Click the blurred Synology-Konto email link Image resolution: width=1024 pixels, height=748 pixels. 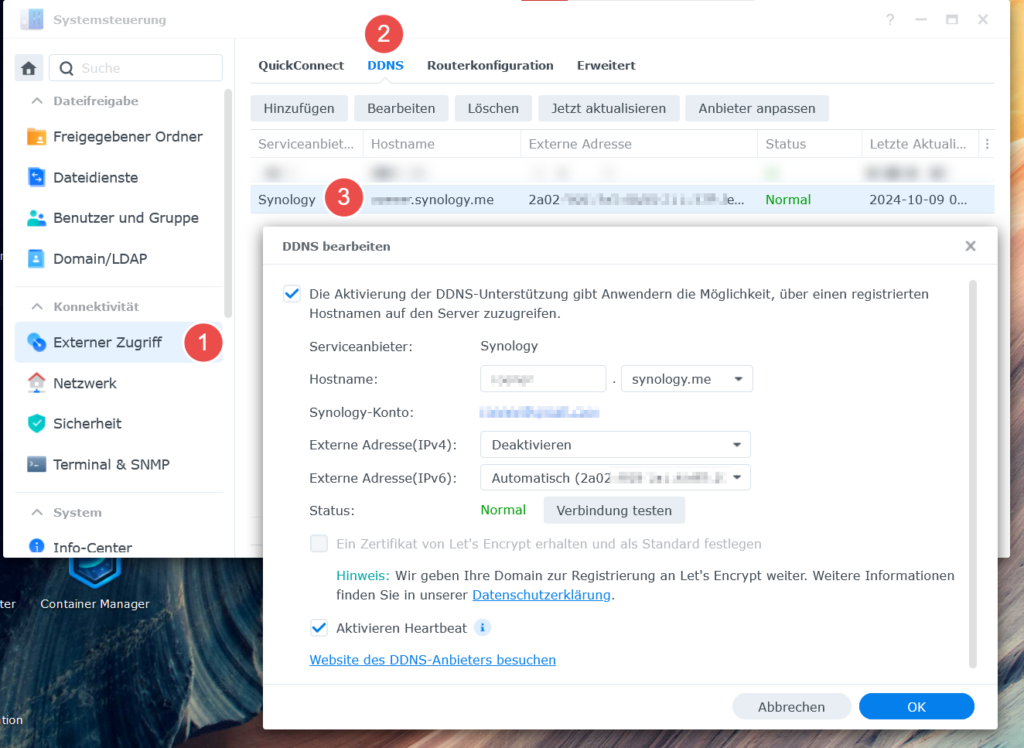539,412
